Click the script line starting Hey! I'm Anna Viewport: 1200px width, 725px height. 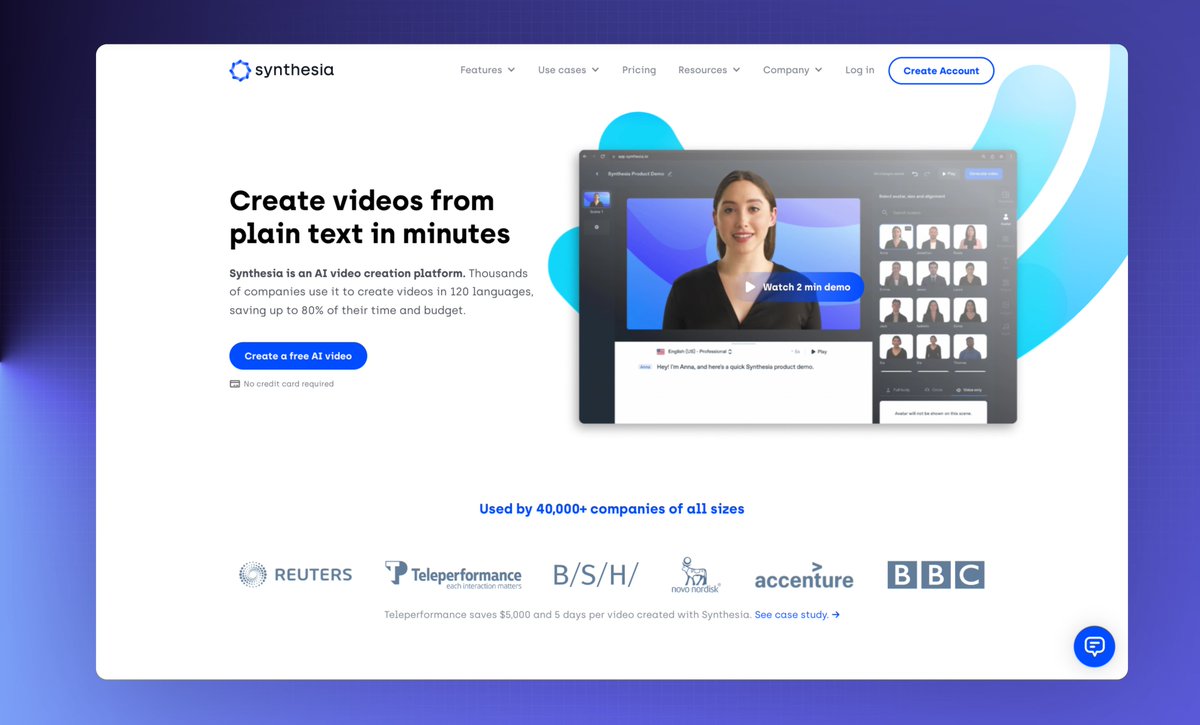click(x=735, y=367)
